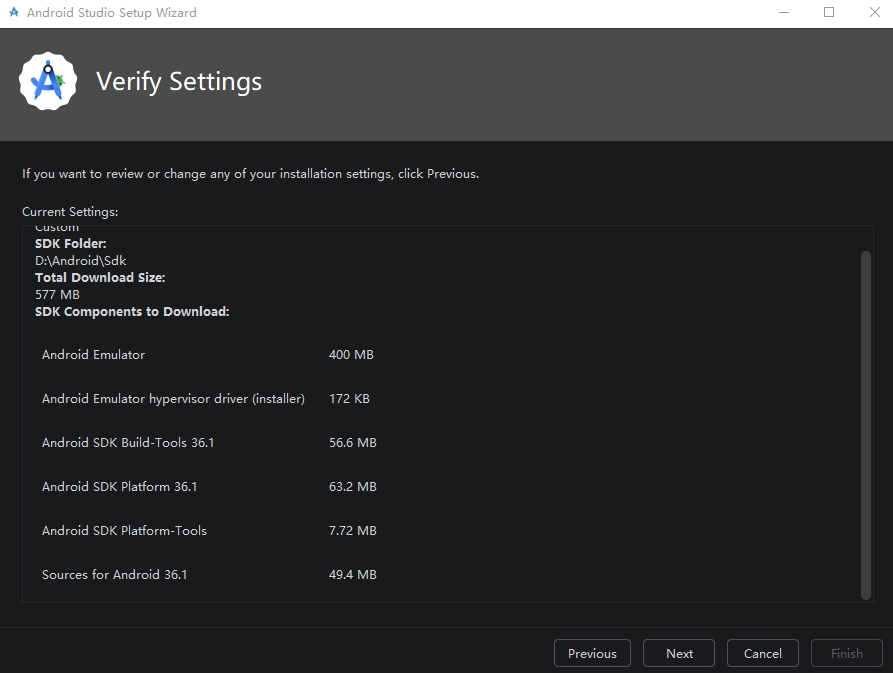Select Android SDK Platform 36.1 entry
The image size is (893, 673).
[120, 487]
